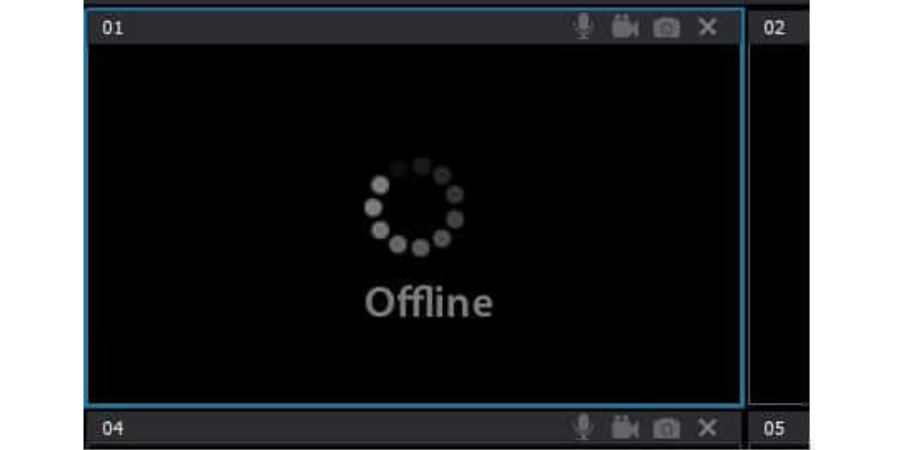
Task: Select the 02 channel number label
Action: (774, 28)
